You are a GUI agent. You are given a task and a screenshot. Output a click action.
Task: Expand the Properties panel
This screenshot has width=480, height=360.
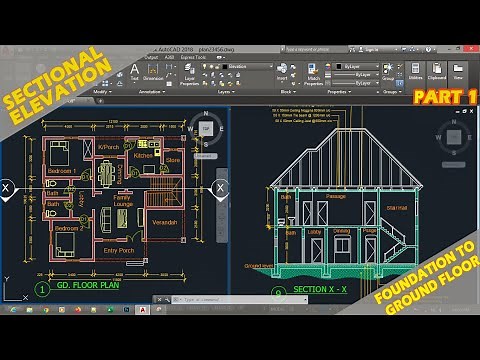tap(339, 92)
